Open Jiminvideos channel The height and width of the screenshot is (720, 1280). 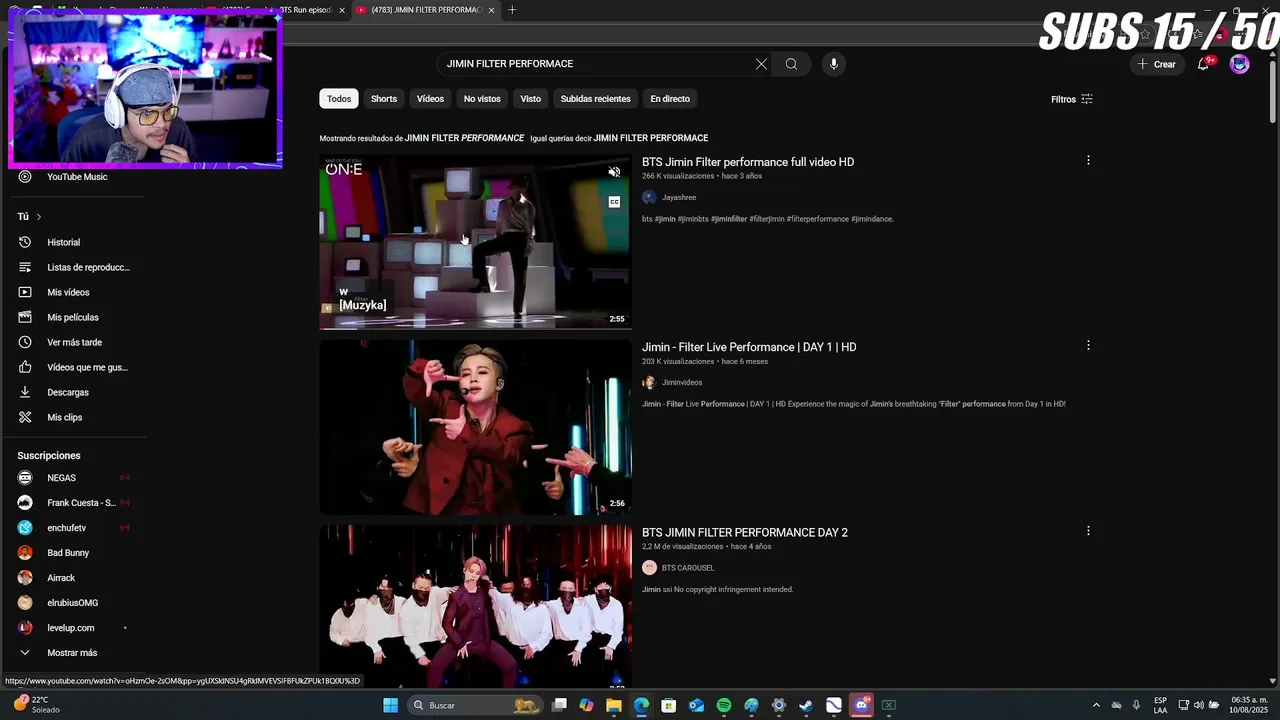pyautogui.click(x=682, y=383)
